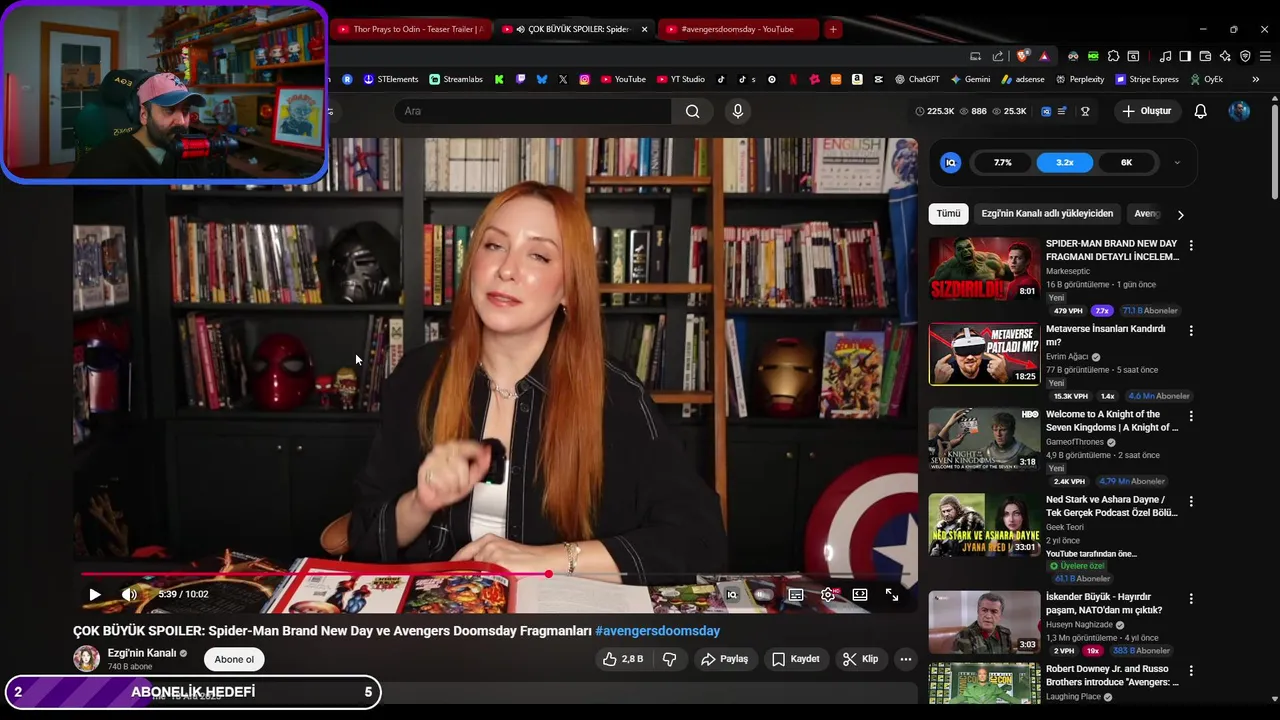Image resolution: width=1280 pixels, height=720 pixels.
Task: Open Gemini bookmark
Action: 971,79
